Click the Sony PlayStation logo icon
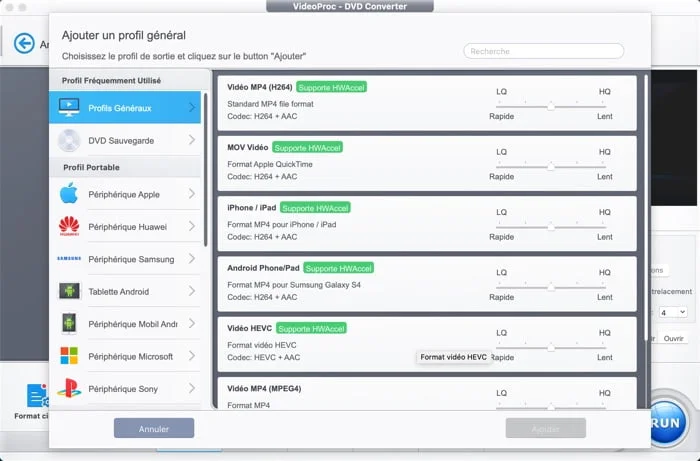Viewport: 700px width, 461px height. (69, 388)
